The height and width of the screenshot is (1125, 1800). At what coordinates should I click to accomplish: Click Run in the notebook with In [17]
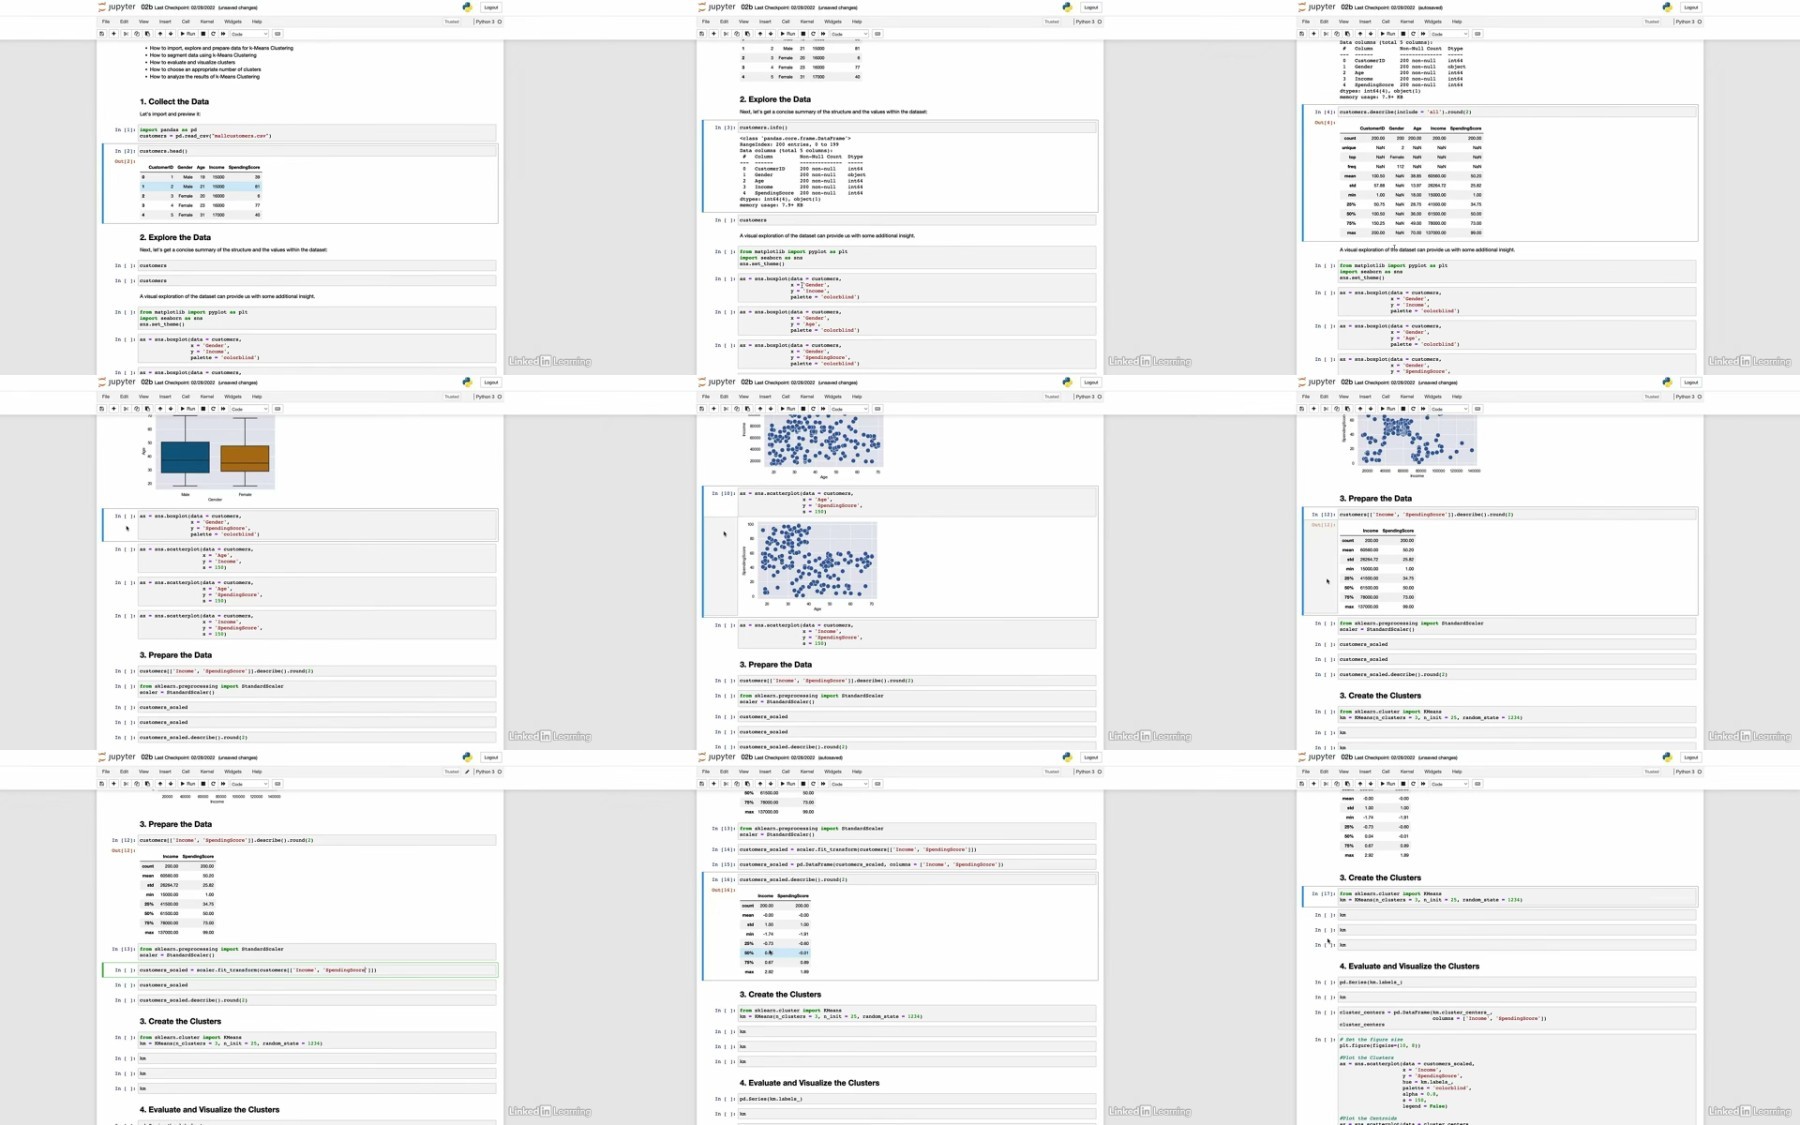tap(1387, 784)
